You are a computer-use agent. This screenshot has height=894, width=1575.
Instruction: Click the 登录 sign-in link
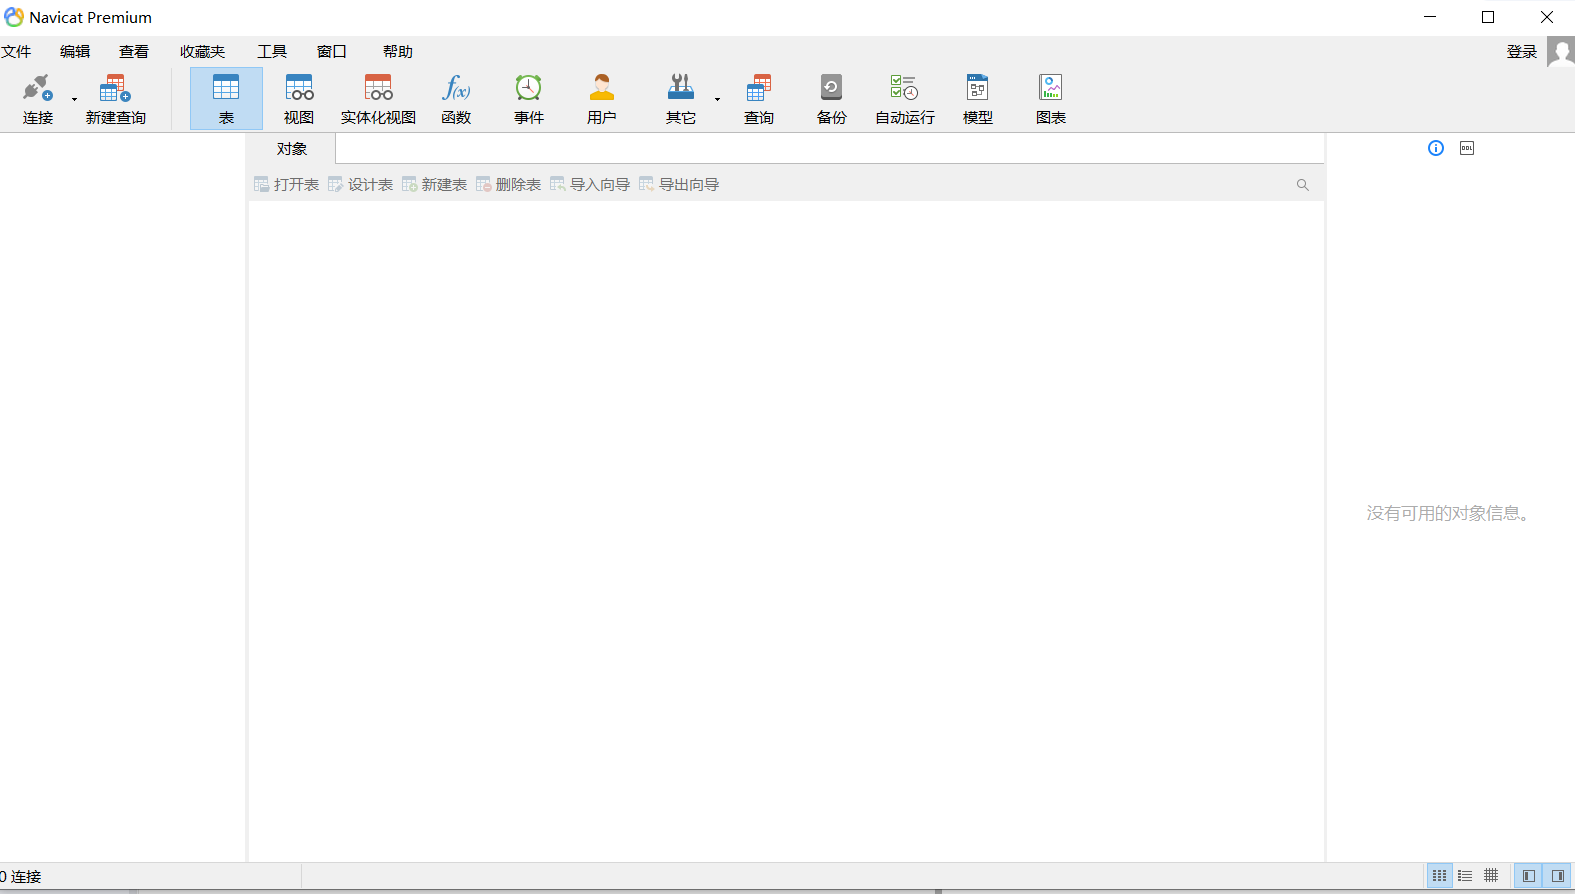(1522, 51)
